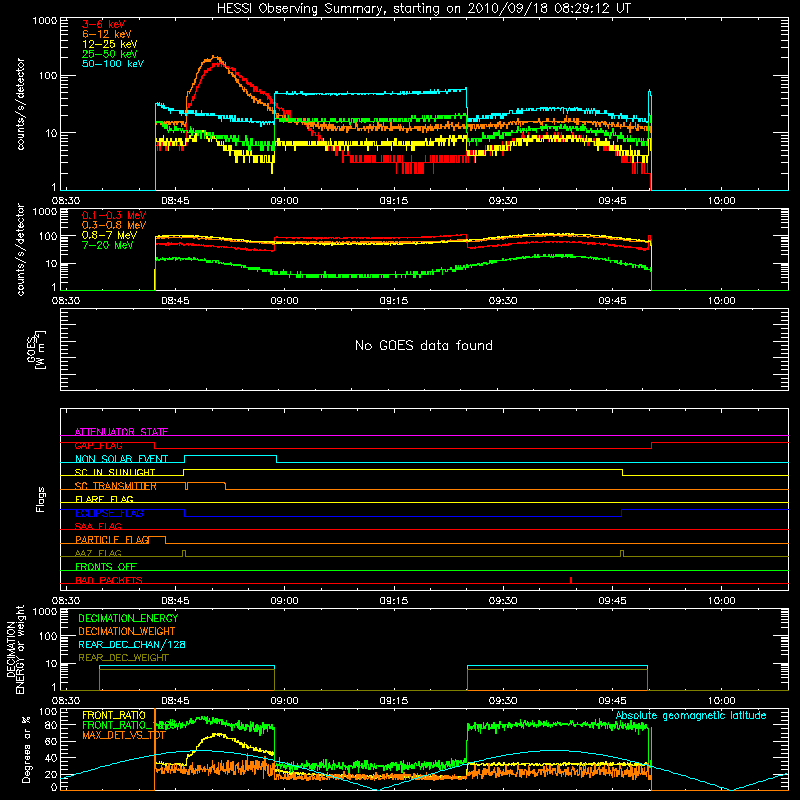Image resolution: width=800 pixels, height=800 pixels.
Task: Select the ATTENUATOR_STATE flag label
Action: (x=121, y=432)
